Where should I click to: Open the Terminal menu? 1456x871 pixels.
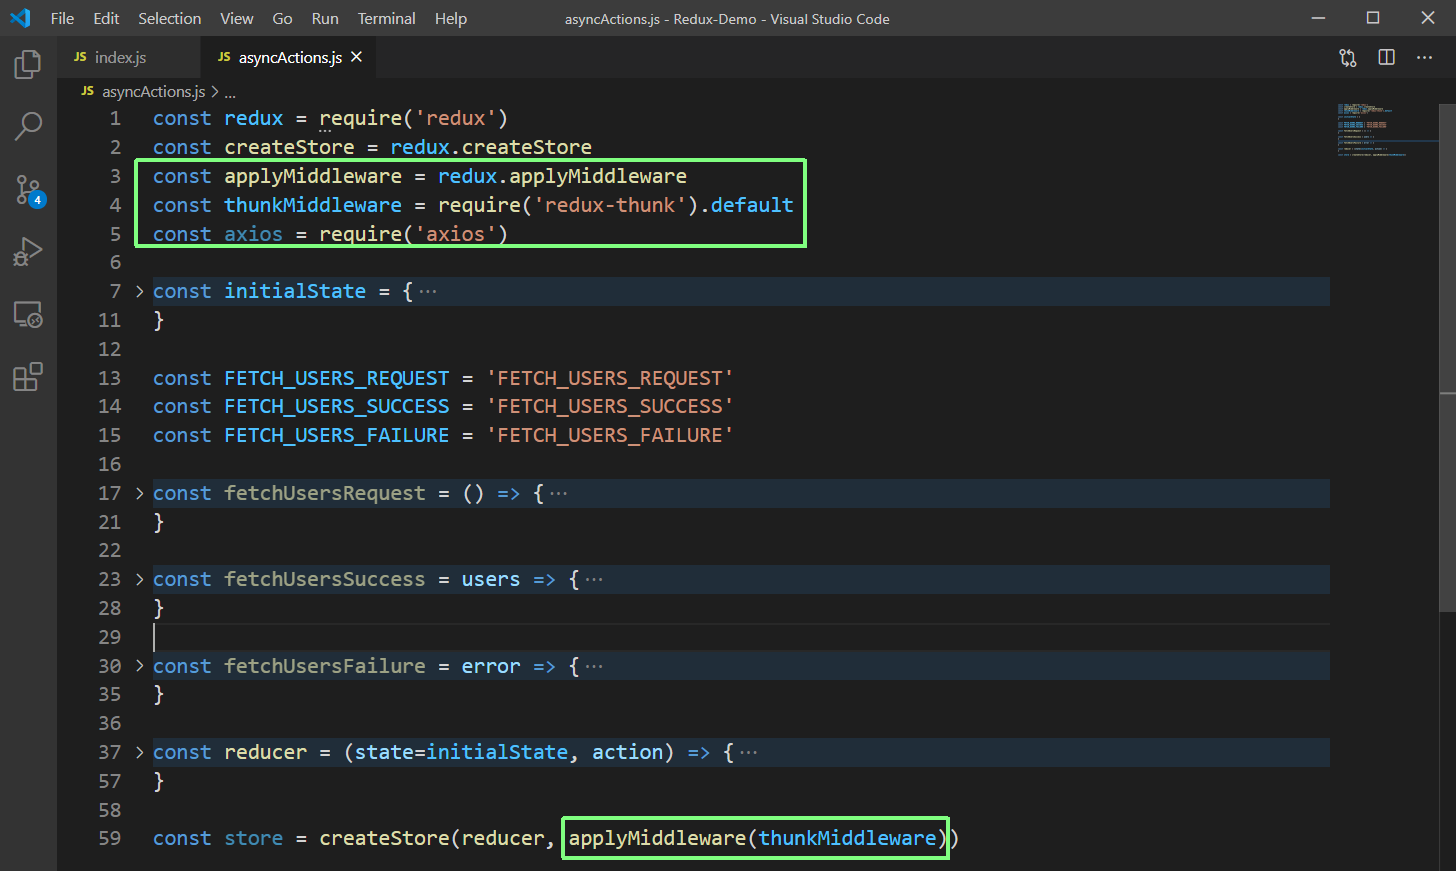click(386, 18)
